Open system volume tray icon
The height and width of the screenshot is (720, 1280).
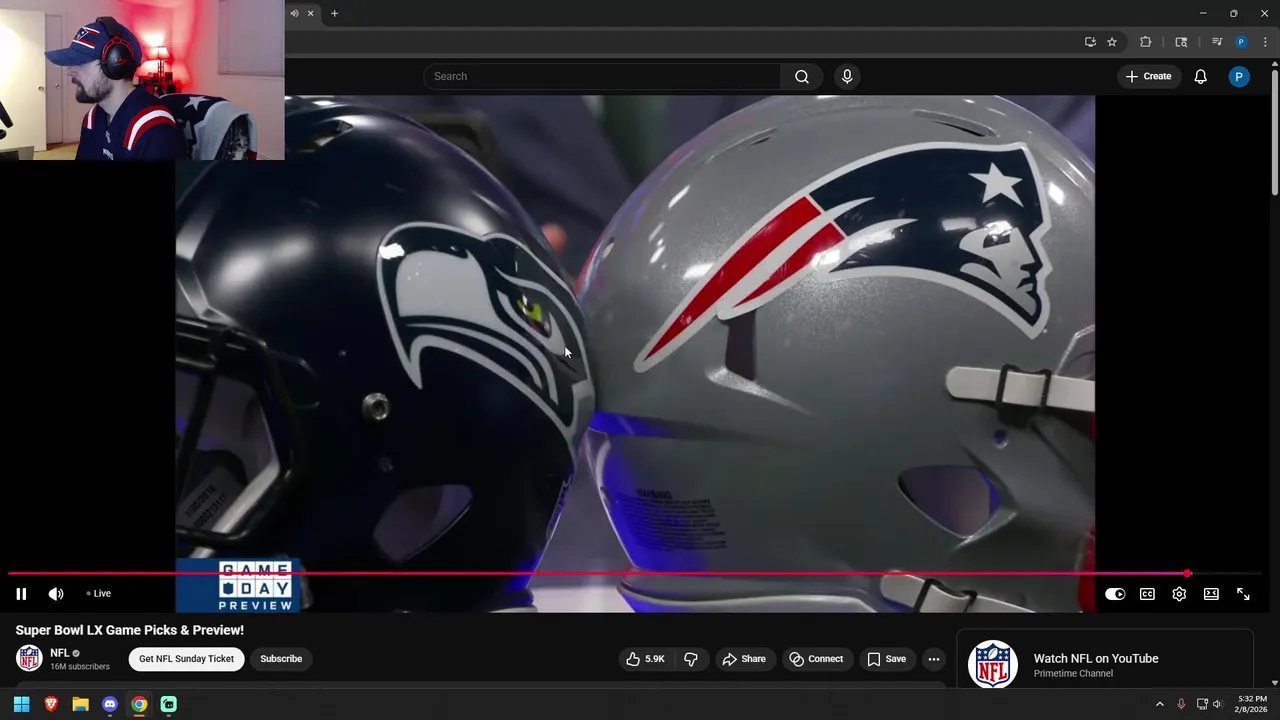[1217, 704]
